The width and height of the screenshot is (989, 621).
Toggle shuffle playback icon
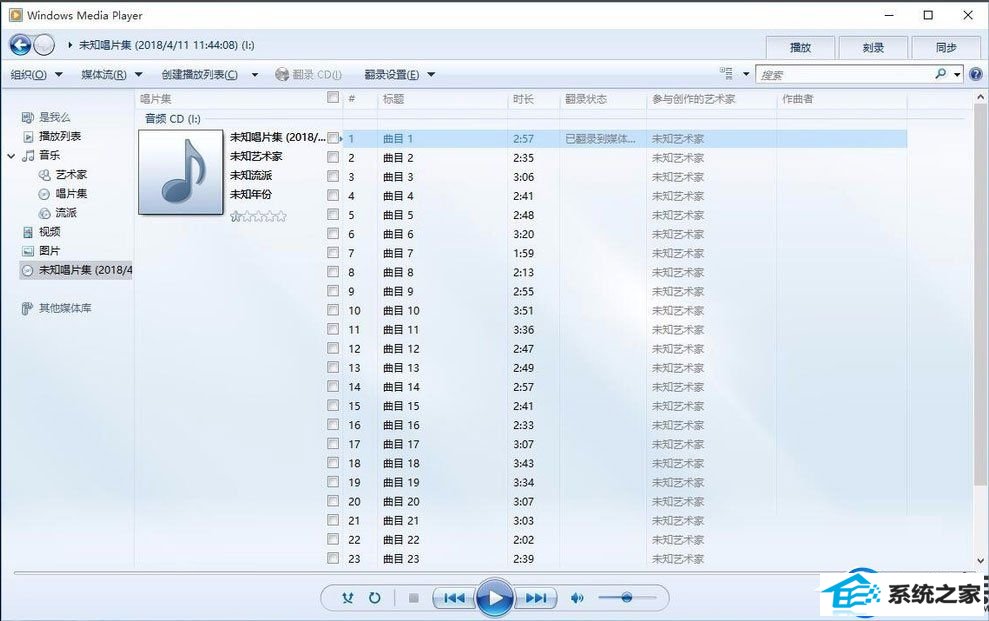tap(348, 598)
